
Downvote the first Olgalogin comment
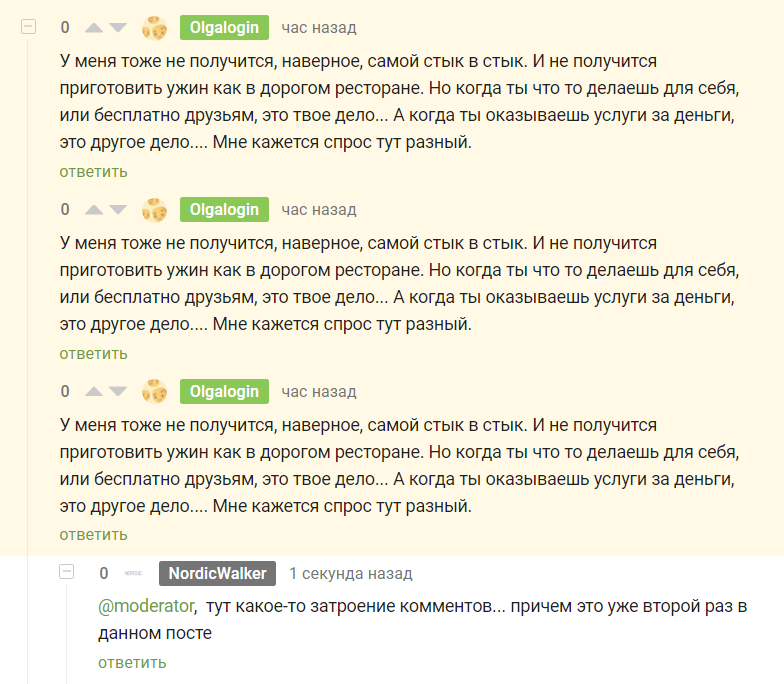(118, 28)
